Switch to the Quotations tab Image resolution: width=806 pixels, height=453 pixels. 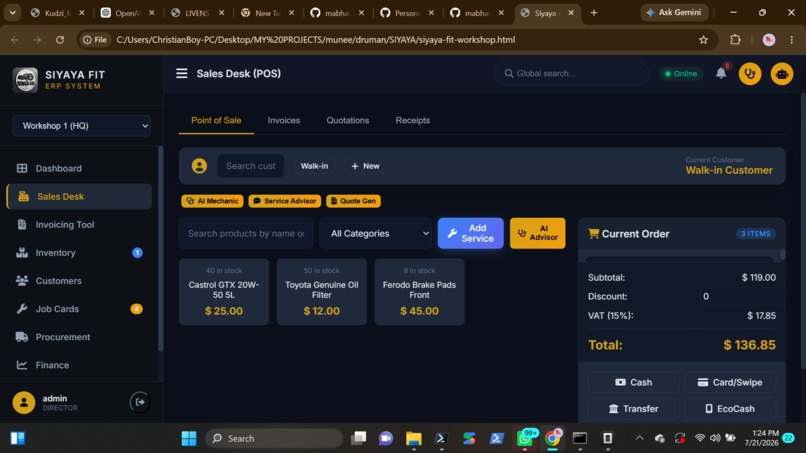[x=347, y=120]
